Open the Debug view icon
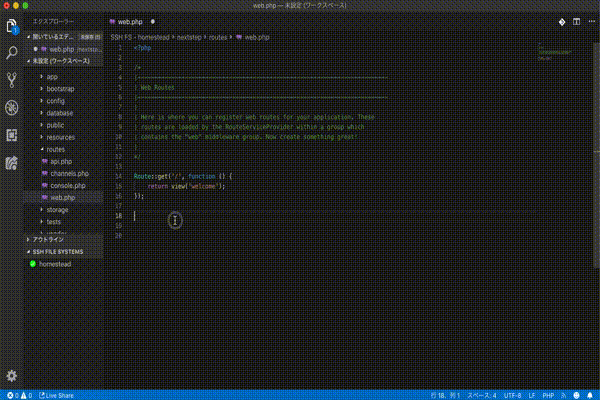This screenshot has height=400, width=600. [x=12, y=108]
